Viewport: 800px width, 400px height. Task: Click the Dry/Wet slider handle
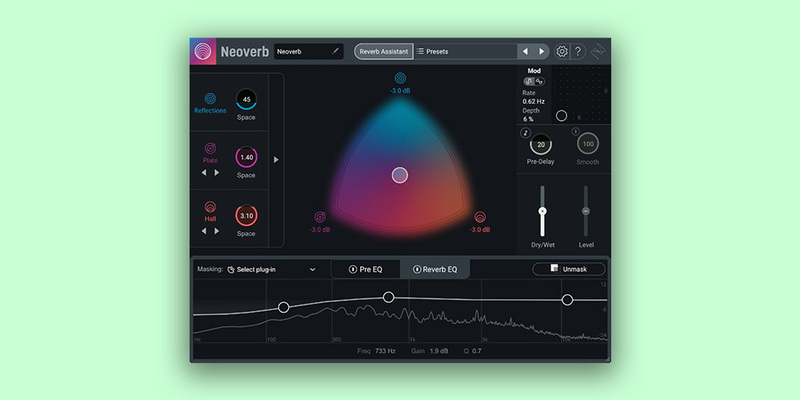[x=543, y=212]
